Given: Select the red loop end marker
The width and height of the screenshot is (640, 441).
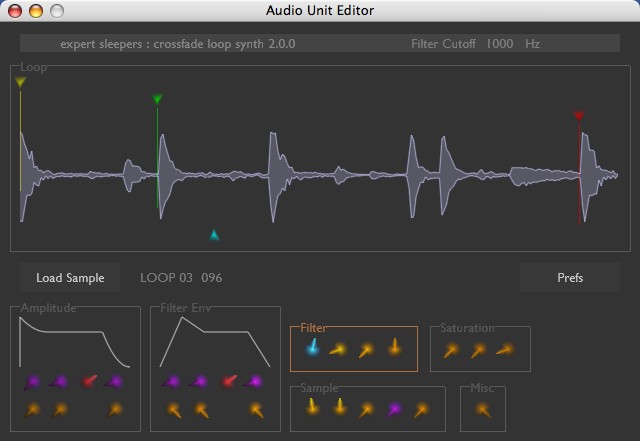Looking at the screenshot, I should pyautogui.click(x=579, y=116).
